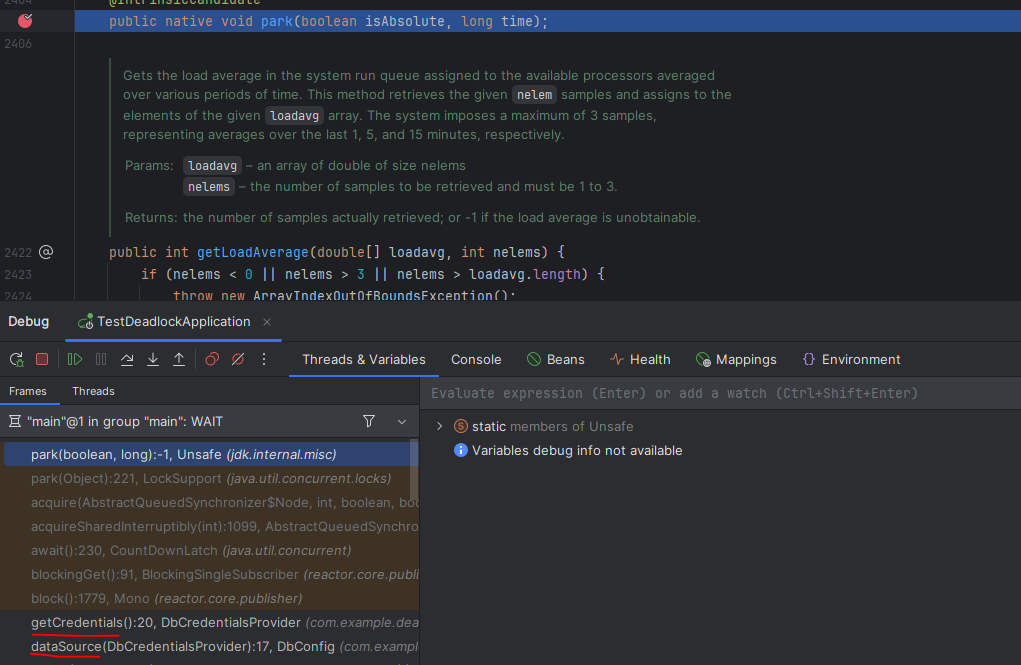The height and width of the screenshot is (665, 1021).
Task: Resume program execution
Action: pyautogui.click(x=75, y=360)
